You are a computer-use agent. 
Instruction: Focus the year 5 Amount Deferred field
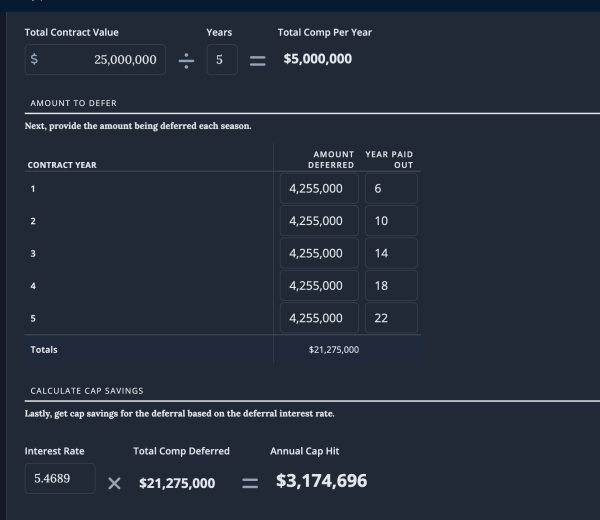pos(320,318)
